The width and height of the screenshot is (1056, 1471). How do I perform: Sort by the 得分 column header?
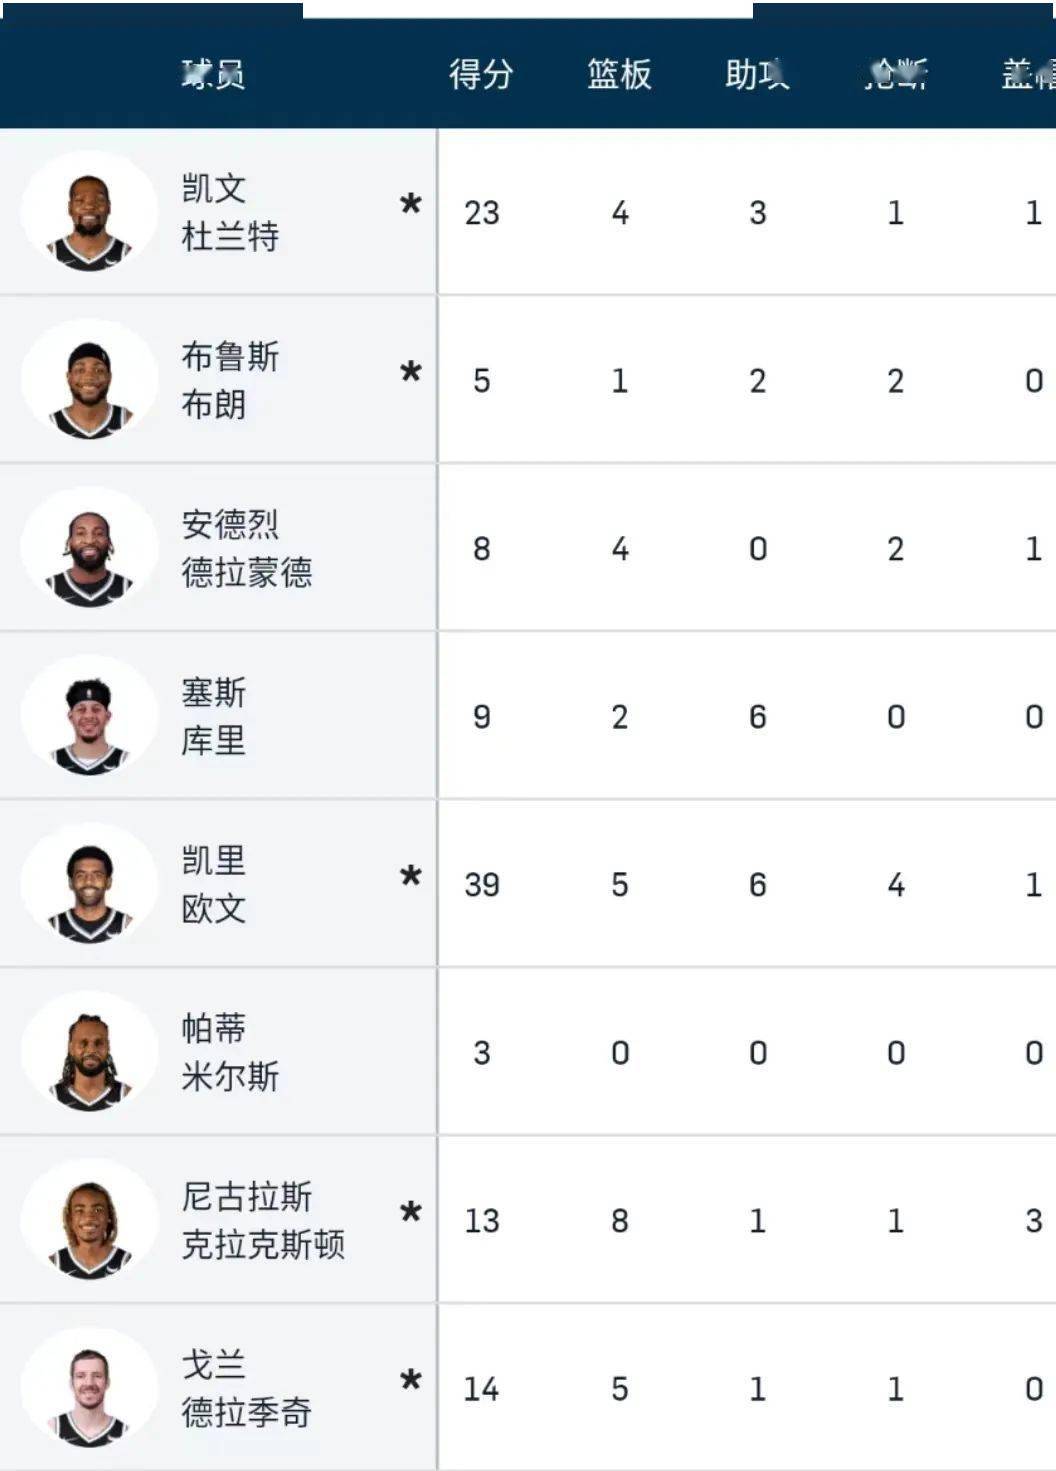click(x=481, y=74)
